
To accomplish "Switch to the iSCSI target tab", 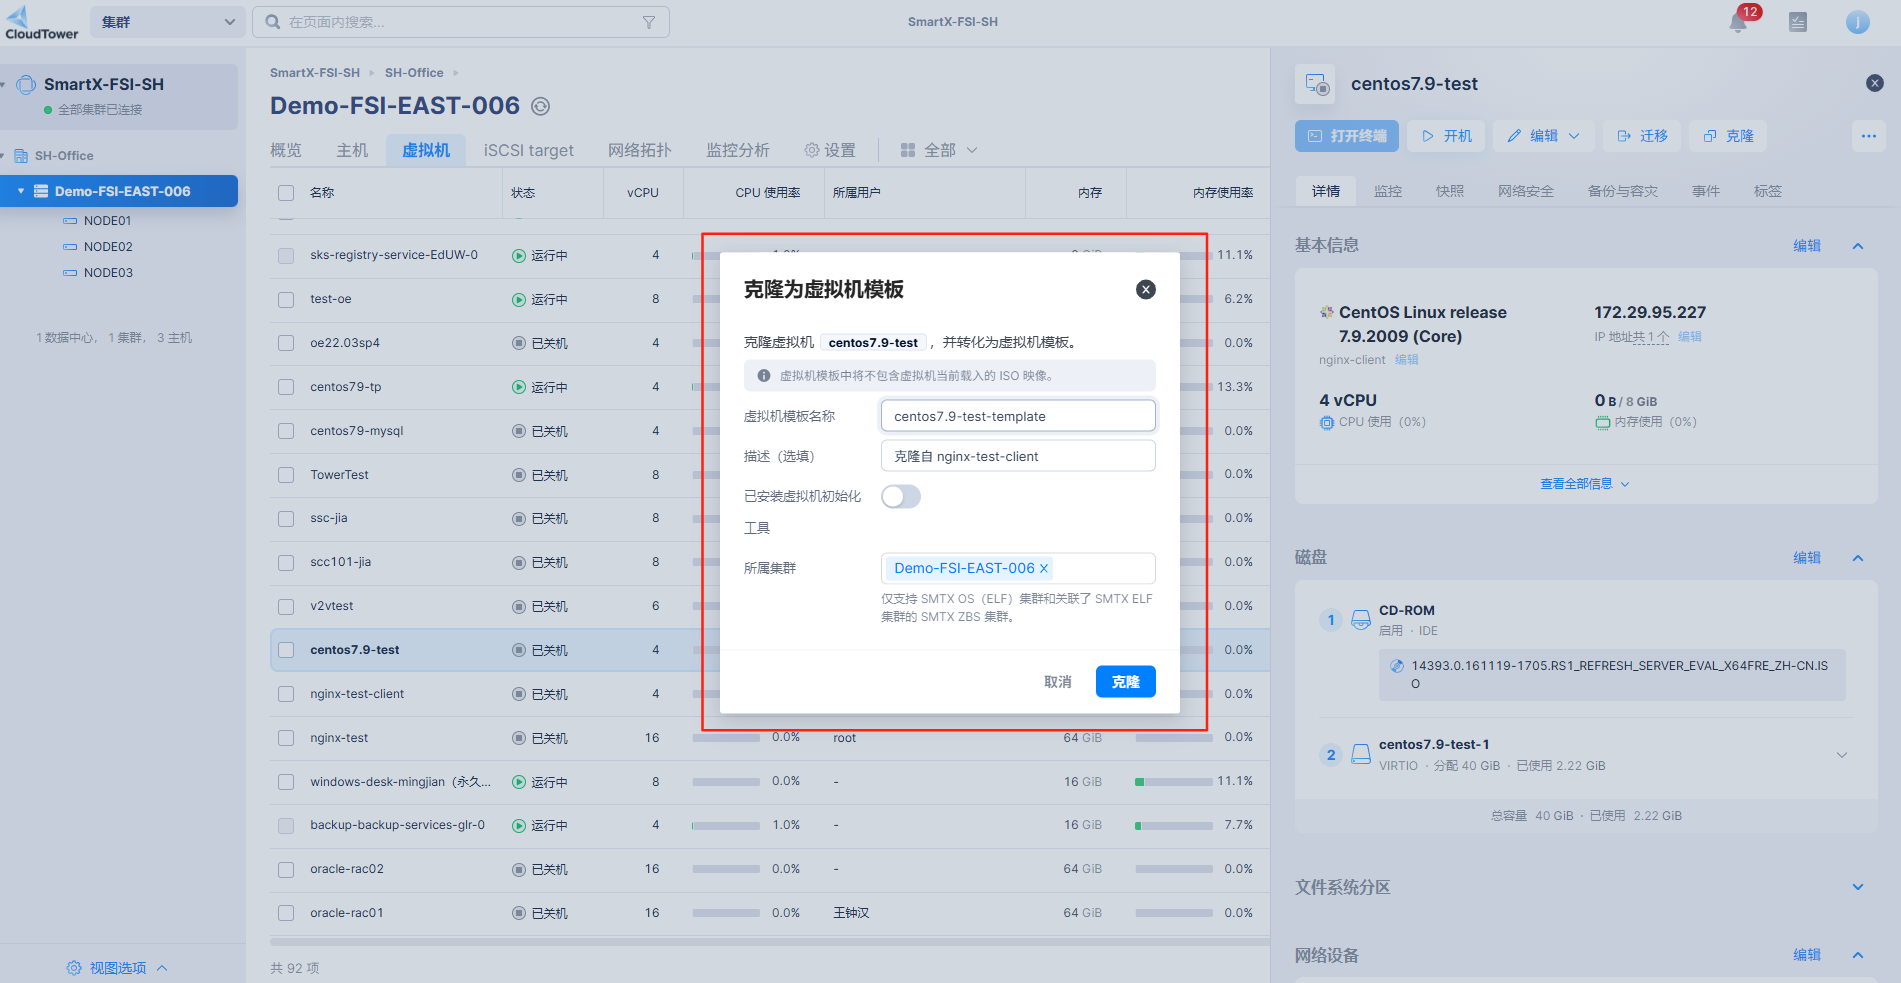I will pos(528,150).
